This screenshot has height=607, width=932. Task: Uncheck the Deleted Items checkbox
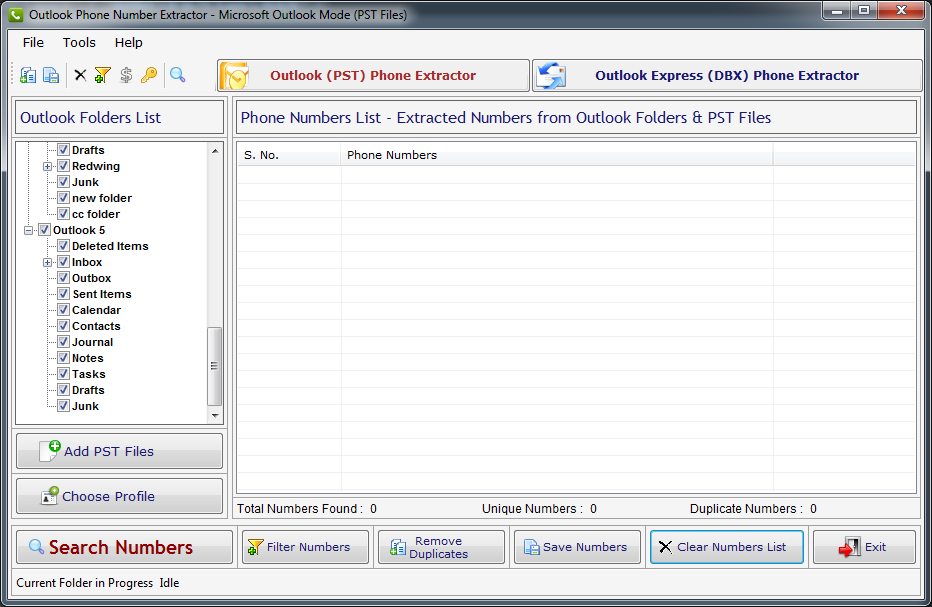click(x=64, y=246)
